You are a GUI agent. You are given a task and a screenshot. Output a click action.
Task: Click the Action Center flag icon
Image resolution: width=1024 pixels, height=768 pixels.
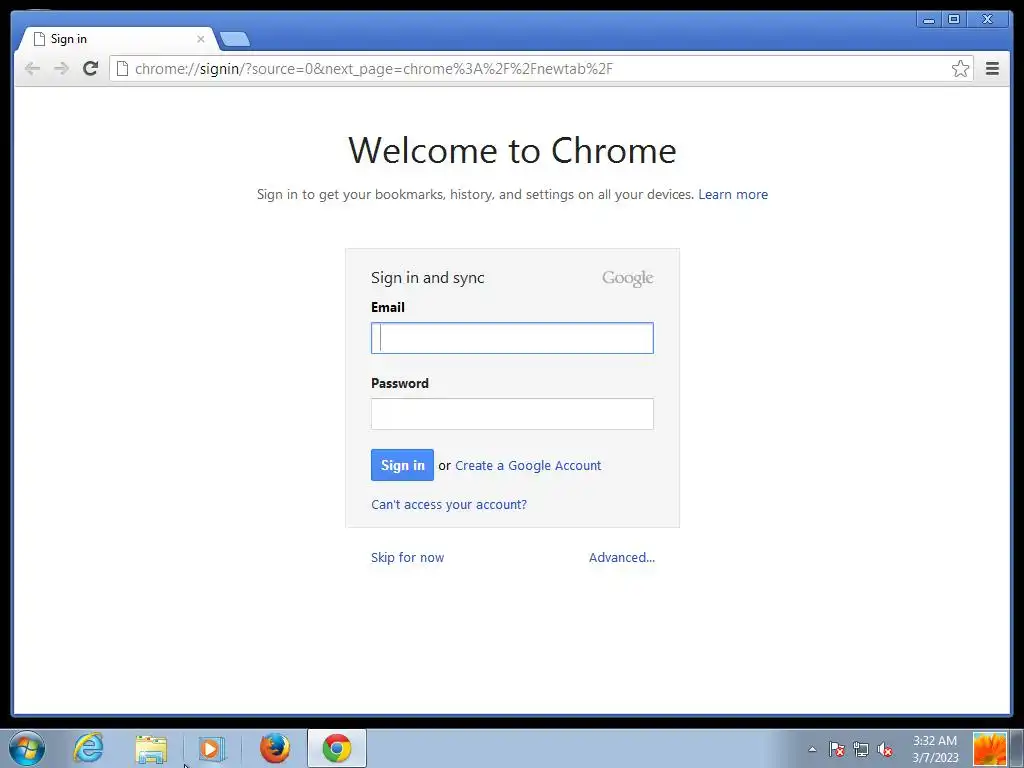tap(837, 749)
